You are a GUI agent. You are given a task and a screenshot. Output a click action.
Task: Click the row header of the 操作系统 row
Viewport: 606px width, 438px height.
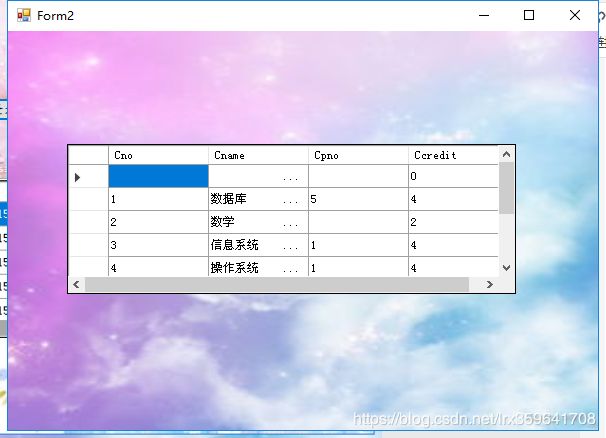pos(89,266)
